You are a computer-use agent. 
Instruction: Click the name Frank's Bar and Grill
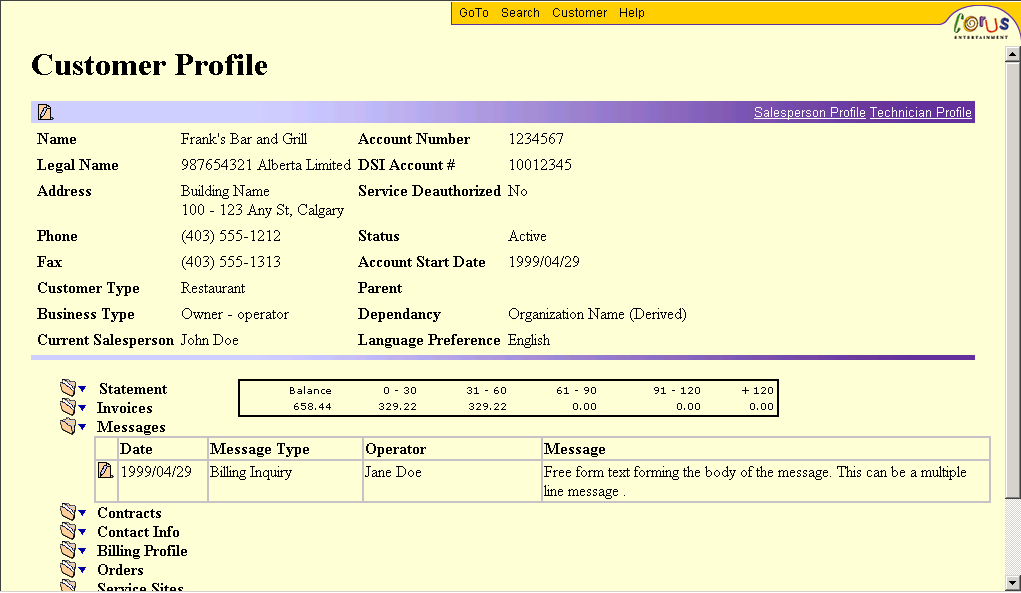pos(244,139)
